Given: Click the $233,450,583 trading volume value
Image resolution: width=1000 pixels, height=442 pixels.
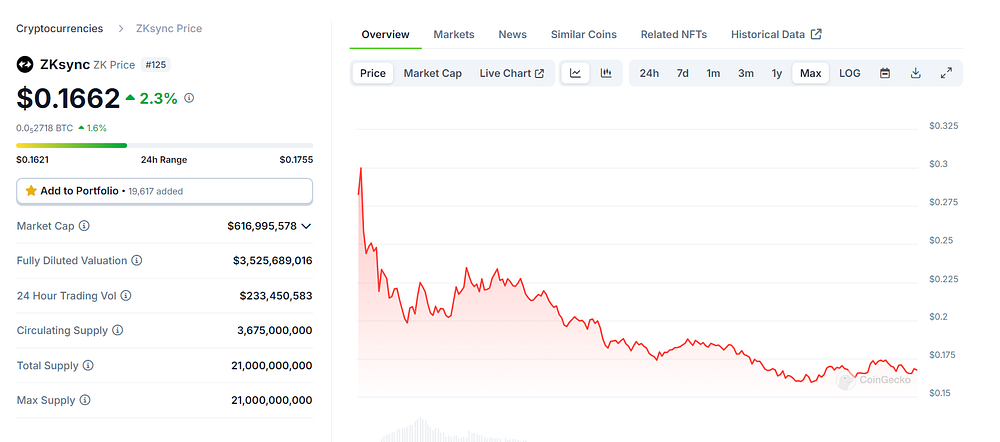Looking at the screenshot, I should pyautogui.click(x=276, y=296).
